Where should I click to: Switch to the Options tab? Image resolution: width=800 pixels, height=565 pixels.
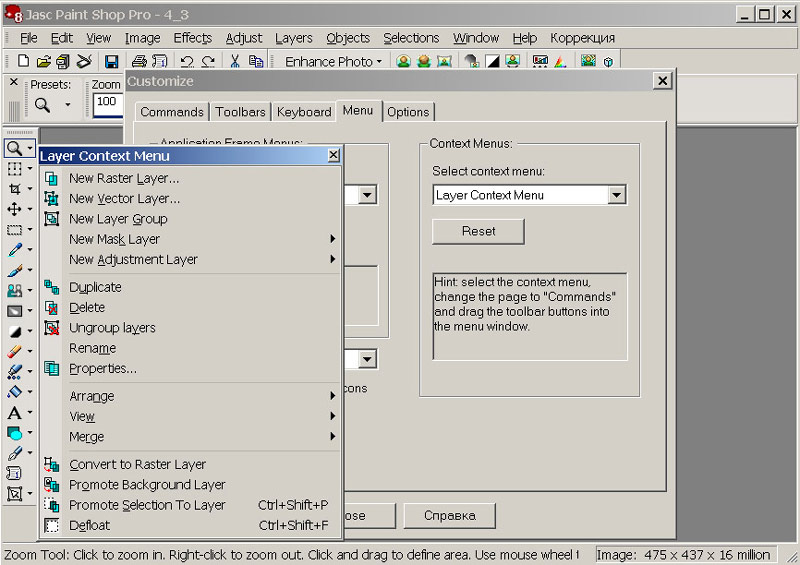[x=408, y=112]
